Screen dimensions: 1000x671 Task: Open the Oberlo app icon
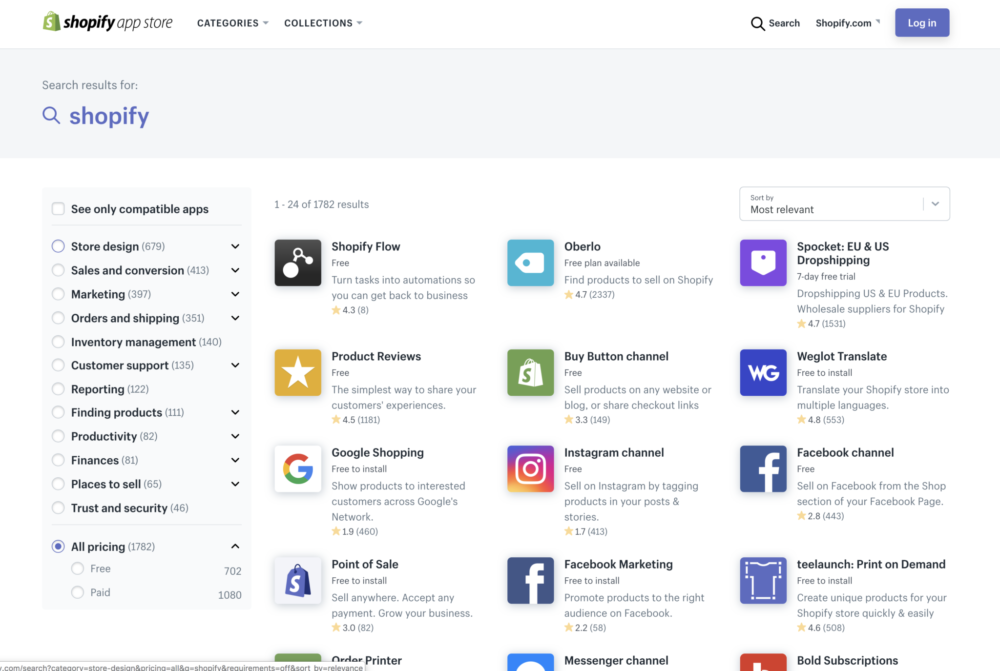click(x=530, y=263)
